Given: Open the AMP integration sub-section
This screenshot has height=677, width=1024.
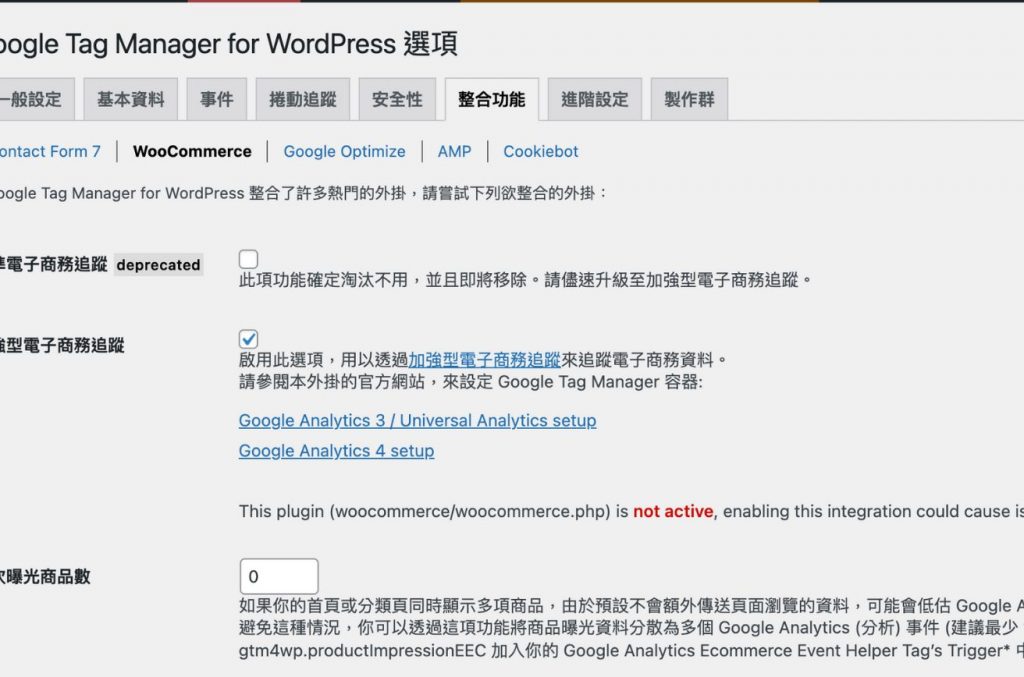Looking at the screenshot, I should coord(455,151).
